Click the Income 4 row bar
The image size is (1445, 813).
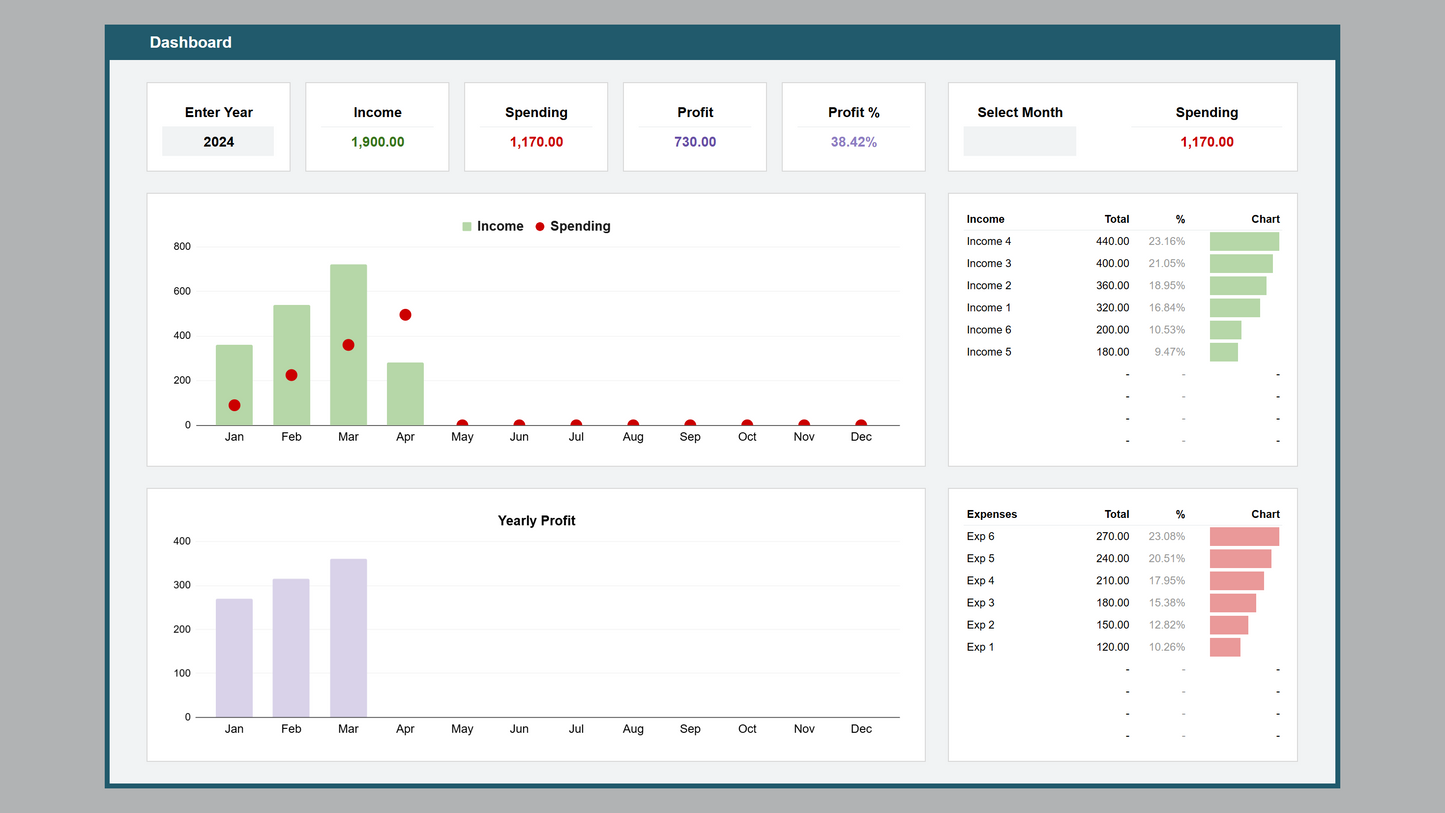coord(1244,242)
